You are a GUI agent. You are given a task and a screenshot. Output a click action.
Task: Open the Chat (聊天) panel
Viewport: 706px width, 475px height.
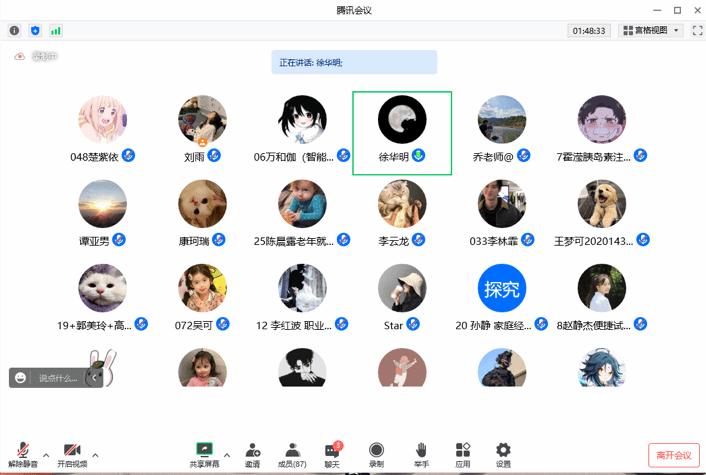[x=332, y=455]
